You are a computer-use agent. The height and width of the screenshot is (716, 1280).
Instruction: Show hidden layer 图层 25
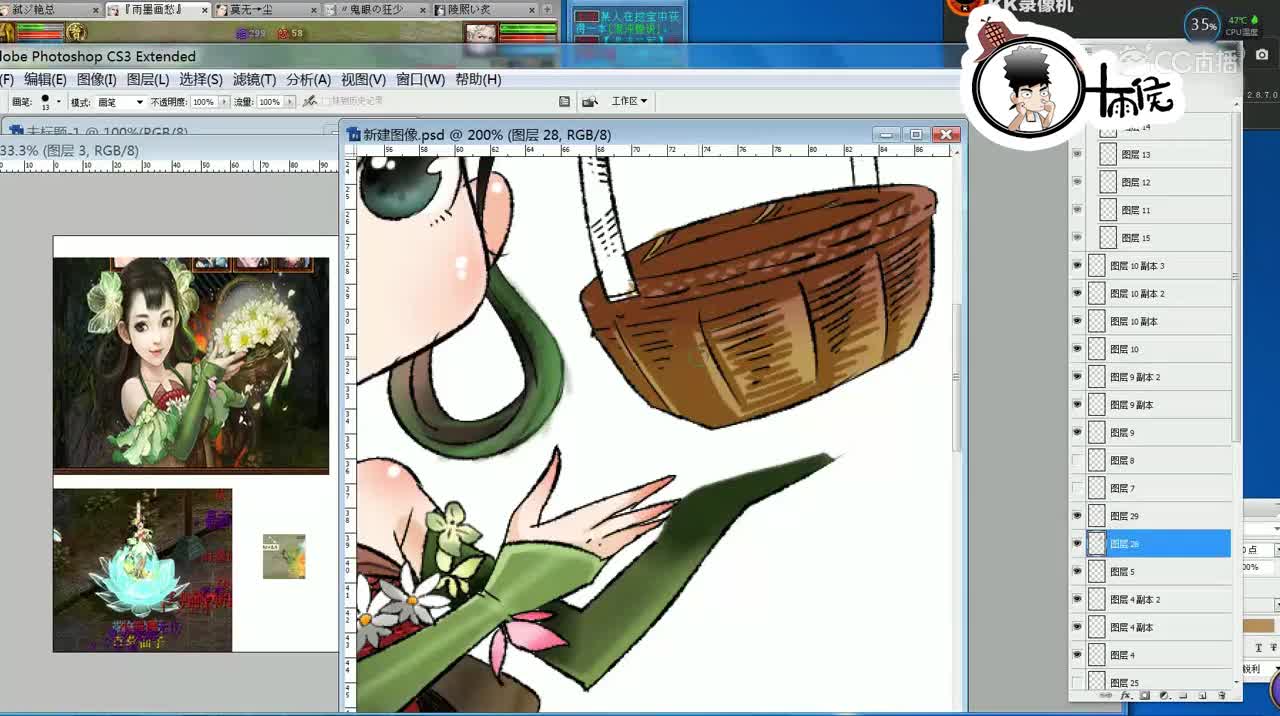[1077, 683]
